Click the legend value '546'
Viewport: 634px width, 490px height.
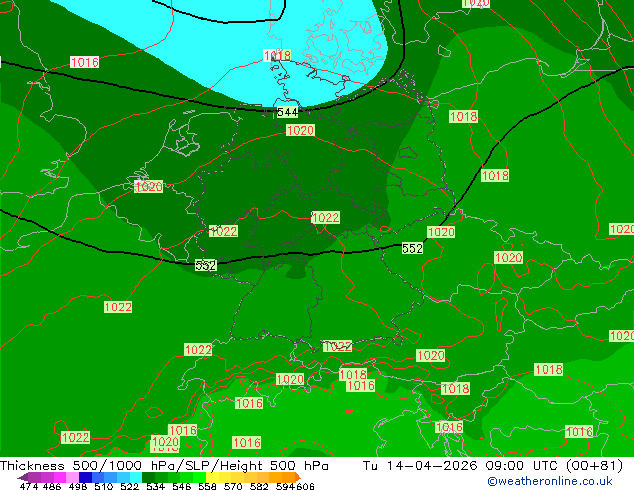pyautogui.click(x=182, y=486)
